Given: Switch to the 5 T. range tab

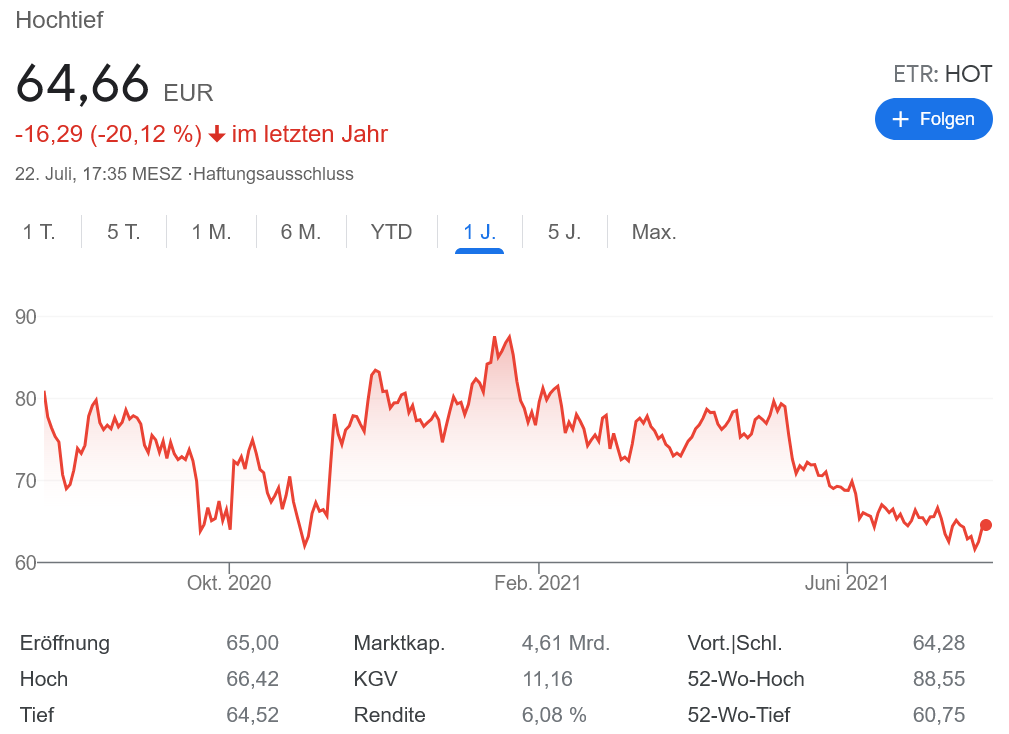Looking at the screenshot, I should pyautogui.click(x=124, y=232).
